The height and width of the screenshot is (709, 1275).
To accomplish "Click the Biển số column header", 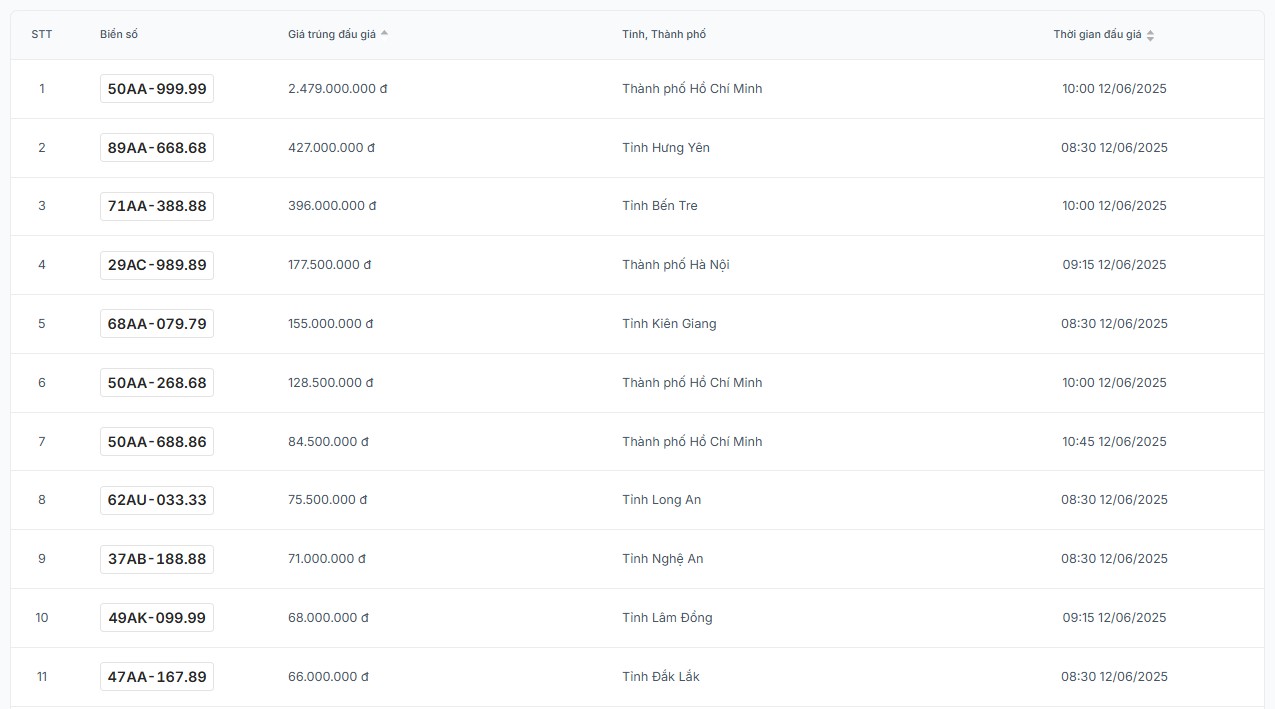I will click(119, 35).
